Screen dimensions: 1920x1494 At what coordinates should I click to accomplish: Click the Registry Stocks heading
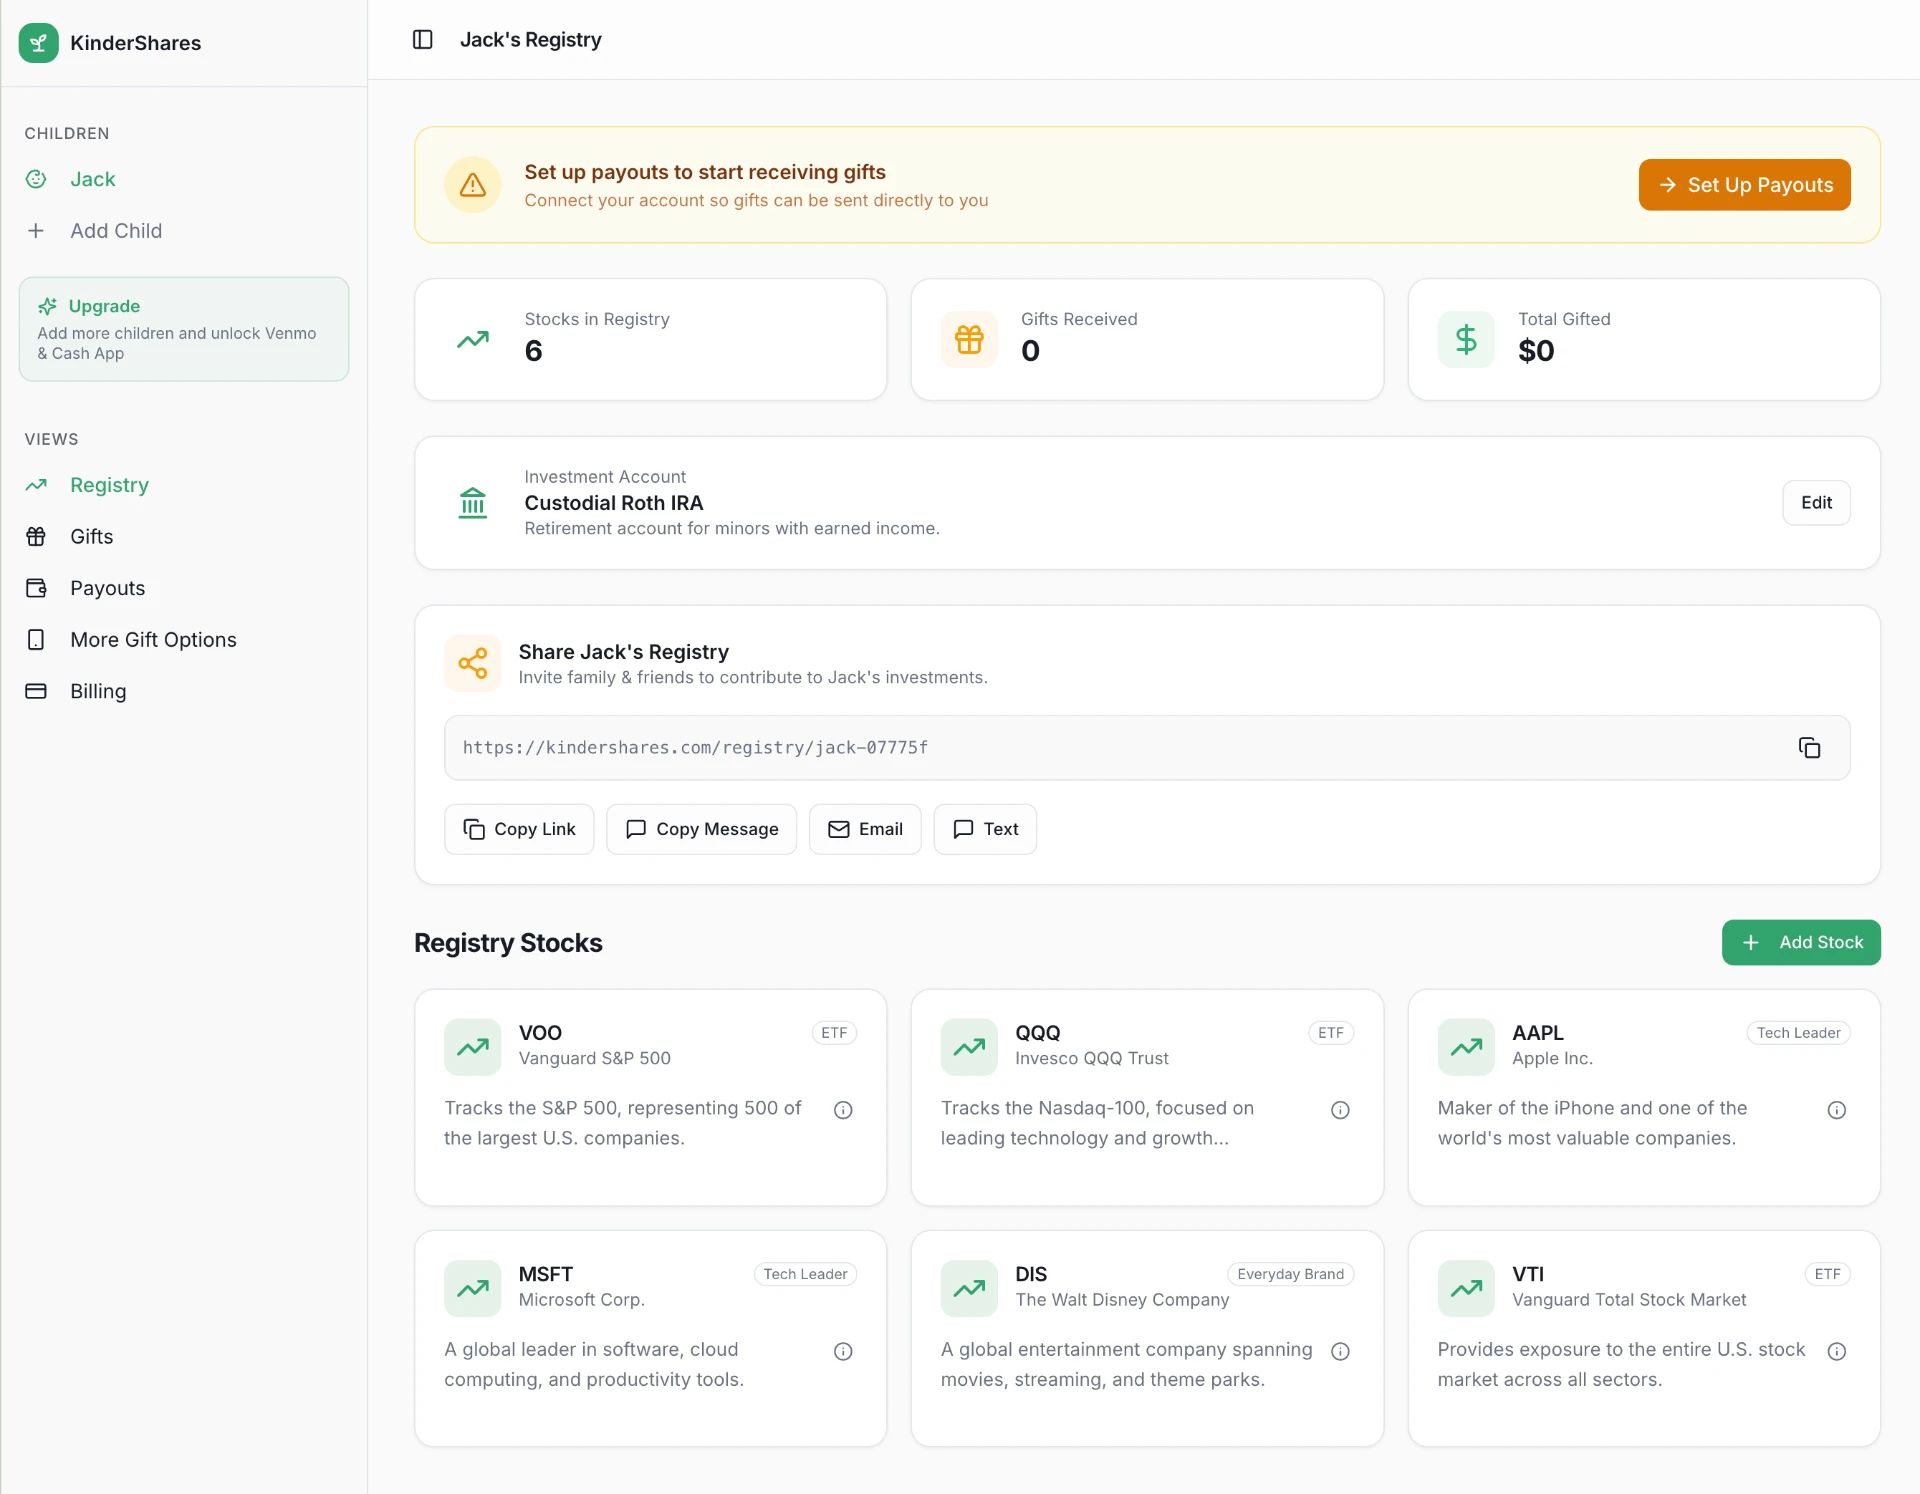pos(508,943)
